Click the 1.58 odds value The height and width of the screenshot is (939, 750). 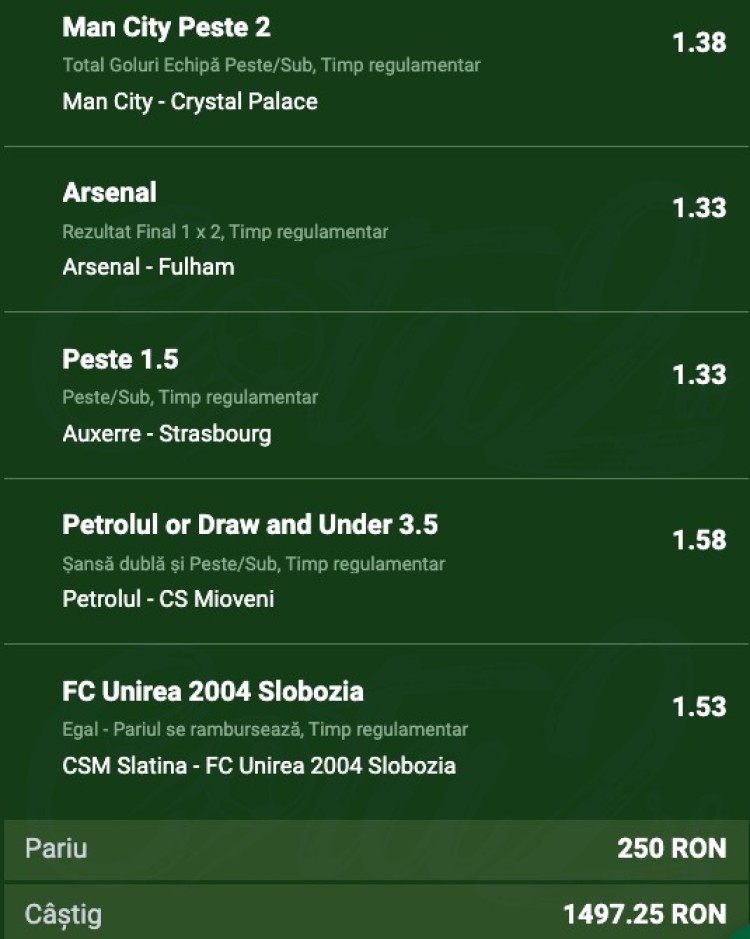pyautogui.click(x=699, y=540)
